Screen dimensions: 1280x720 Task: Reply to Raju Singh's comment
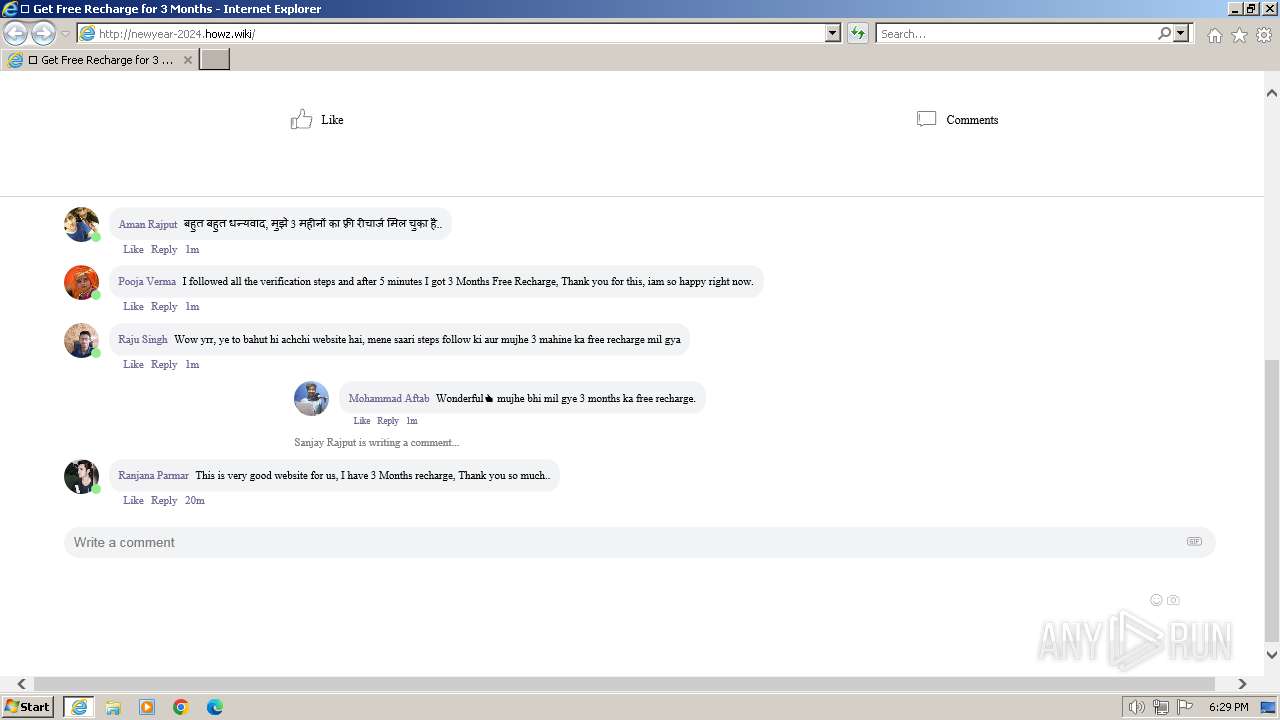[164, 364]
